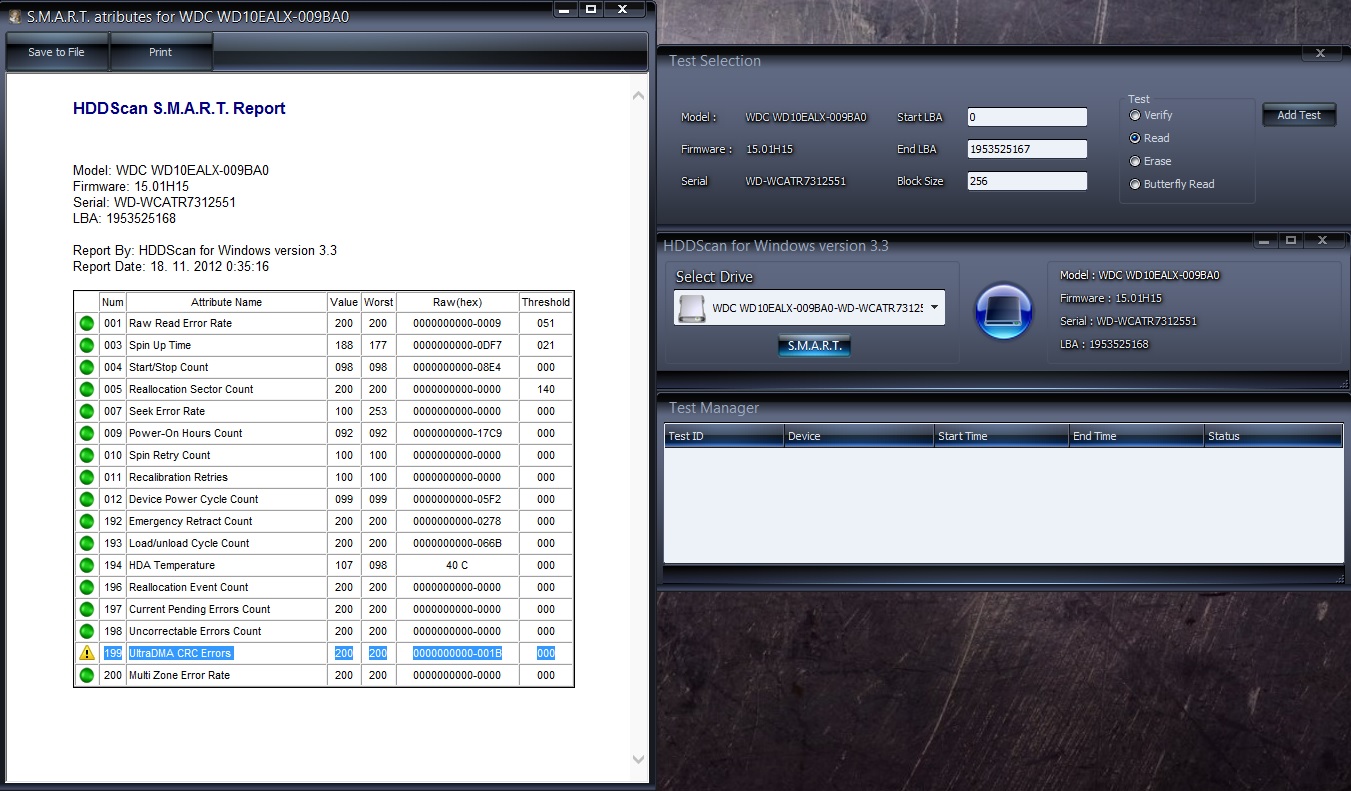Image resolution: width=1351 pixels, height=791 pixels.
Task: Click green status icon for Spin Retry Count
Action: pos(87,455)
